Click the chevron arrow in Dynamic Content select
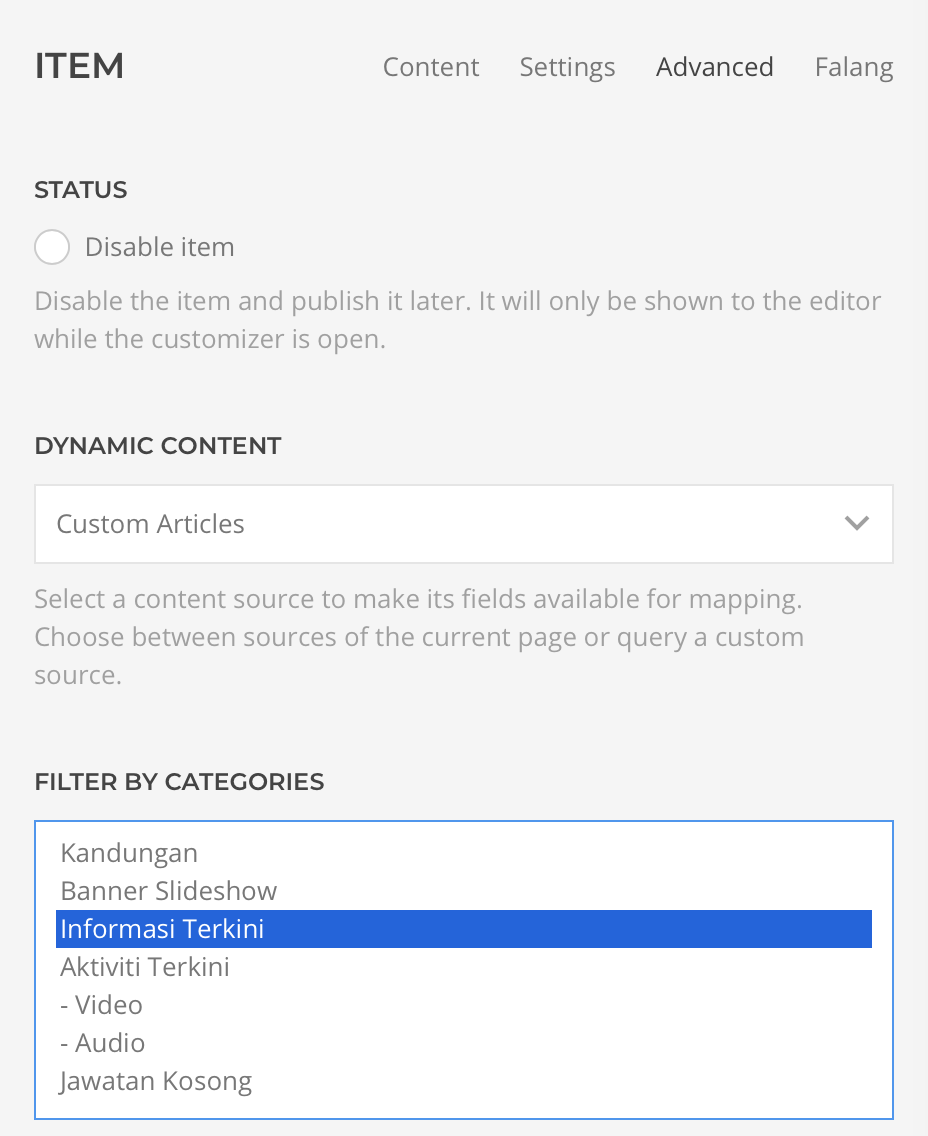The width and height of the screenshot is (928, 1136). [x=856, y=524]
